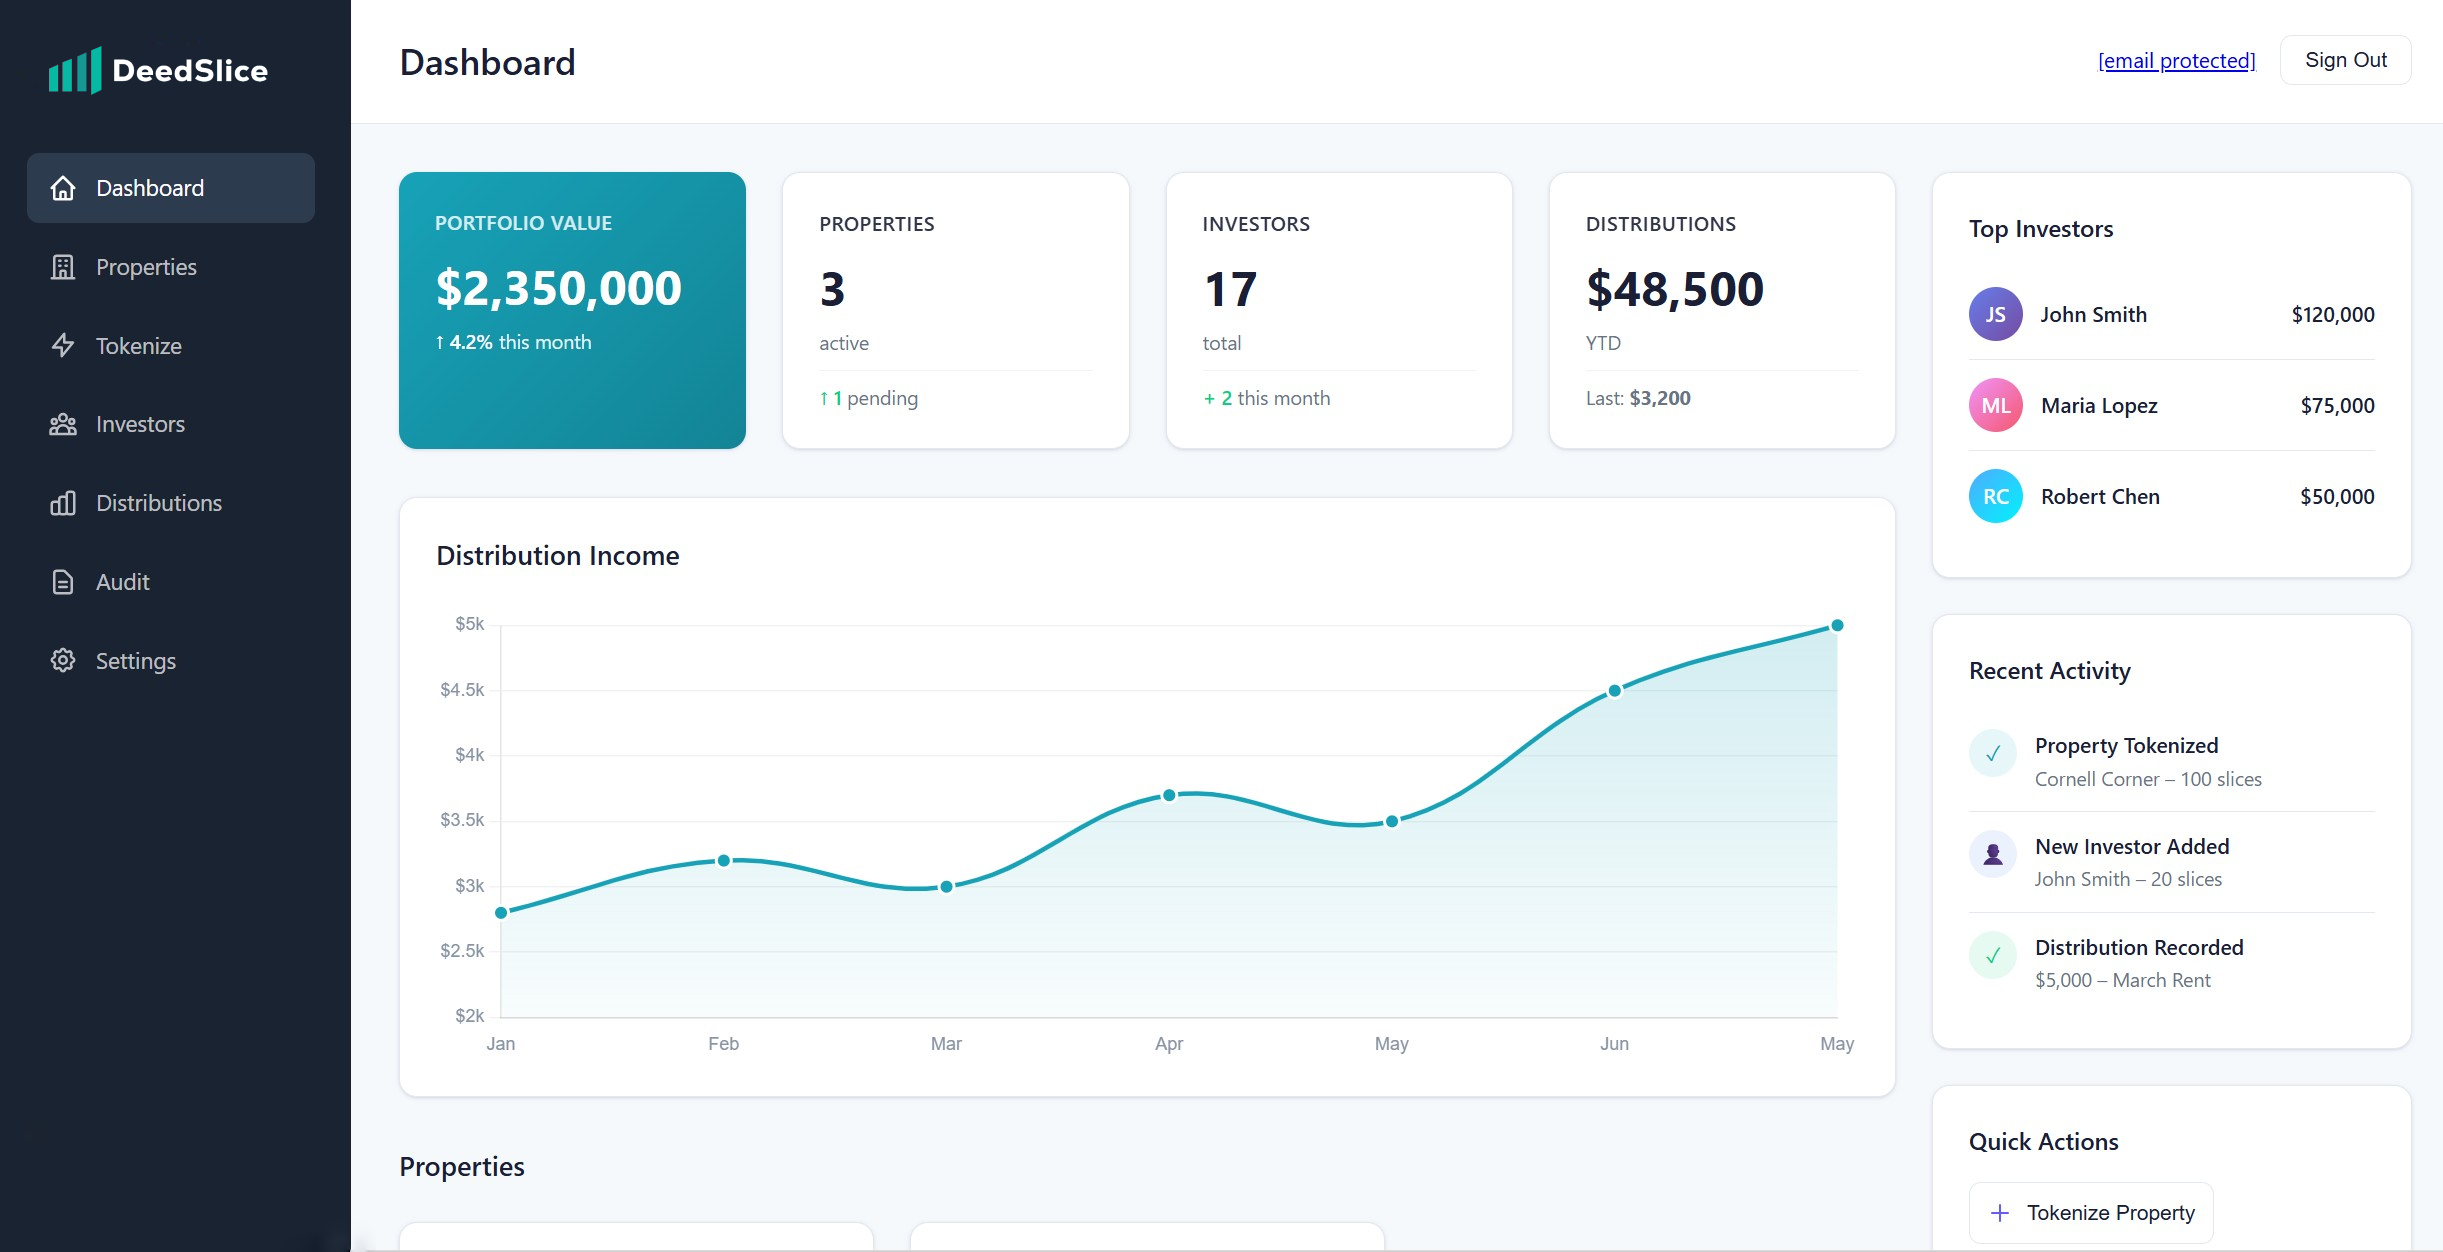
Task: Select Distributions in the navigation menu
Action: coord(159,503)
